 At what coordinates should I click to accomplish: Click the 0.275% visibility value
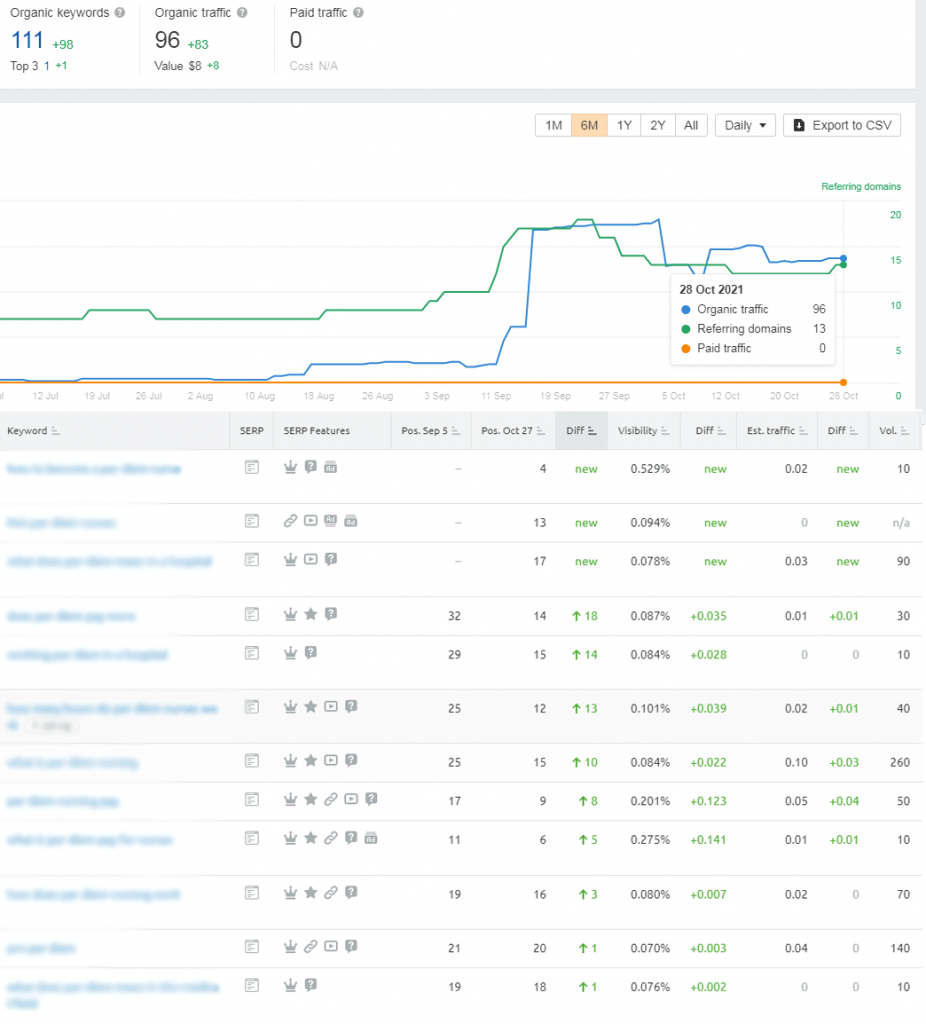650,840
